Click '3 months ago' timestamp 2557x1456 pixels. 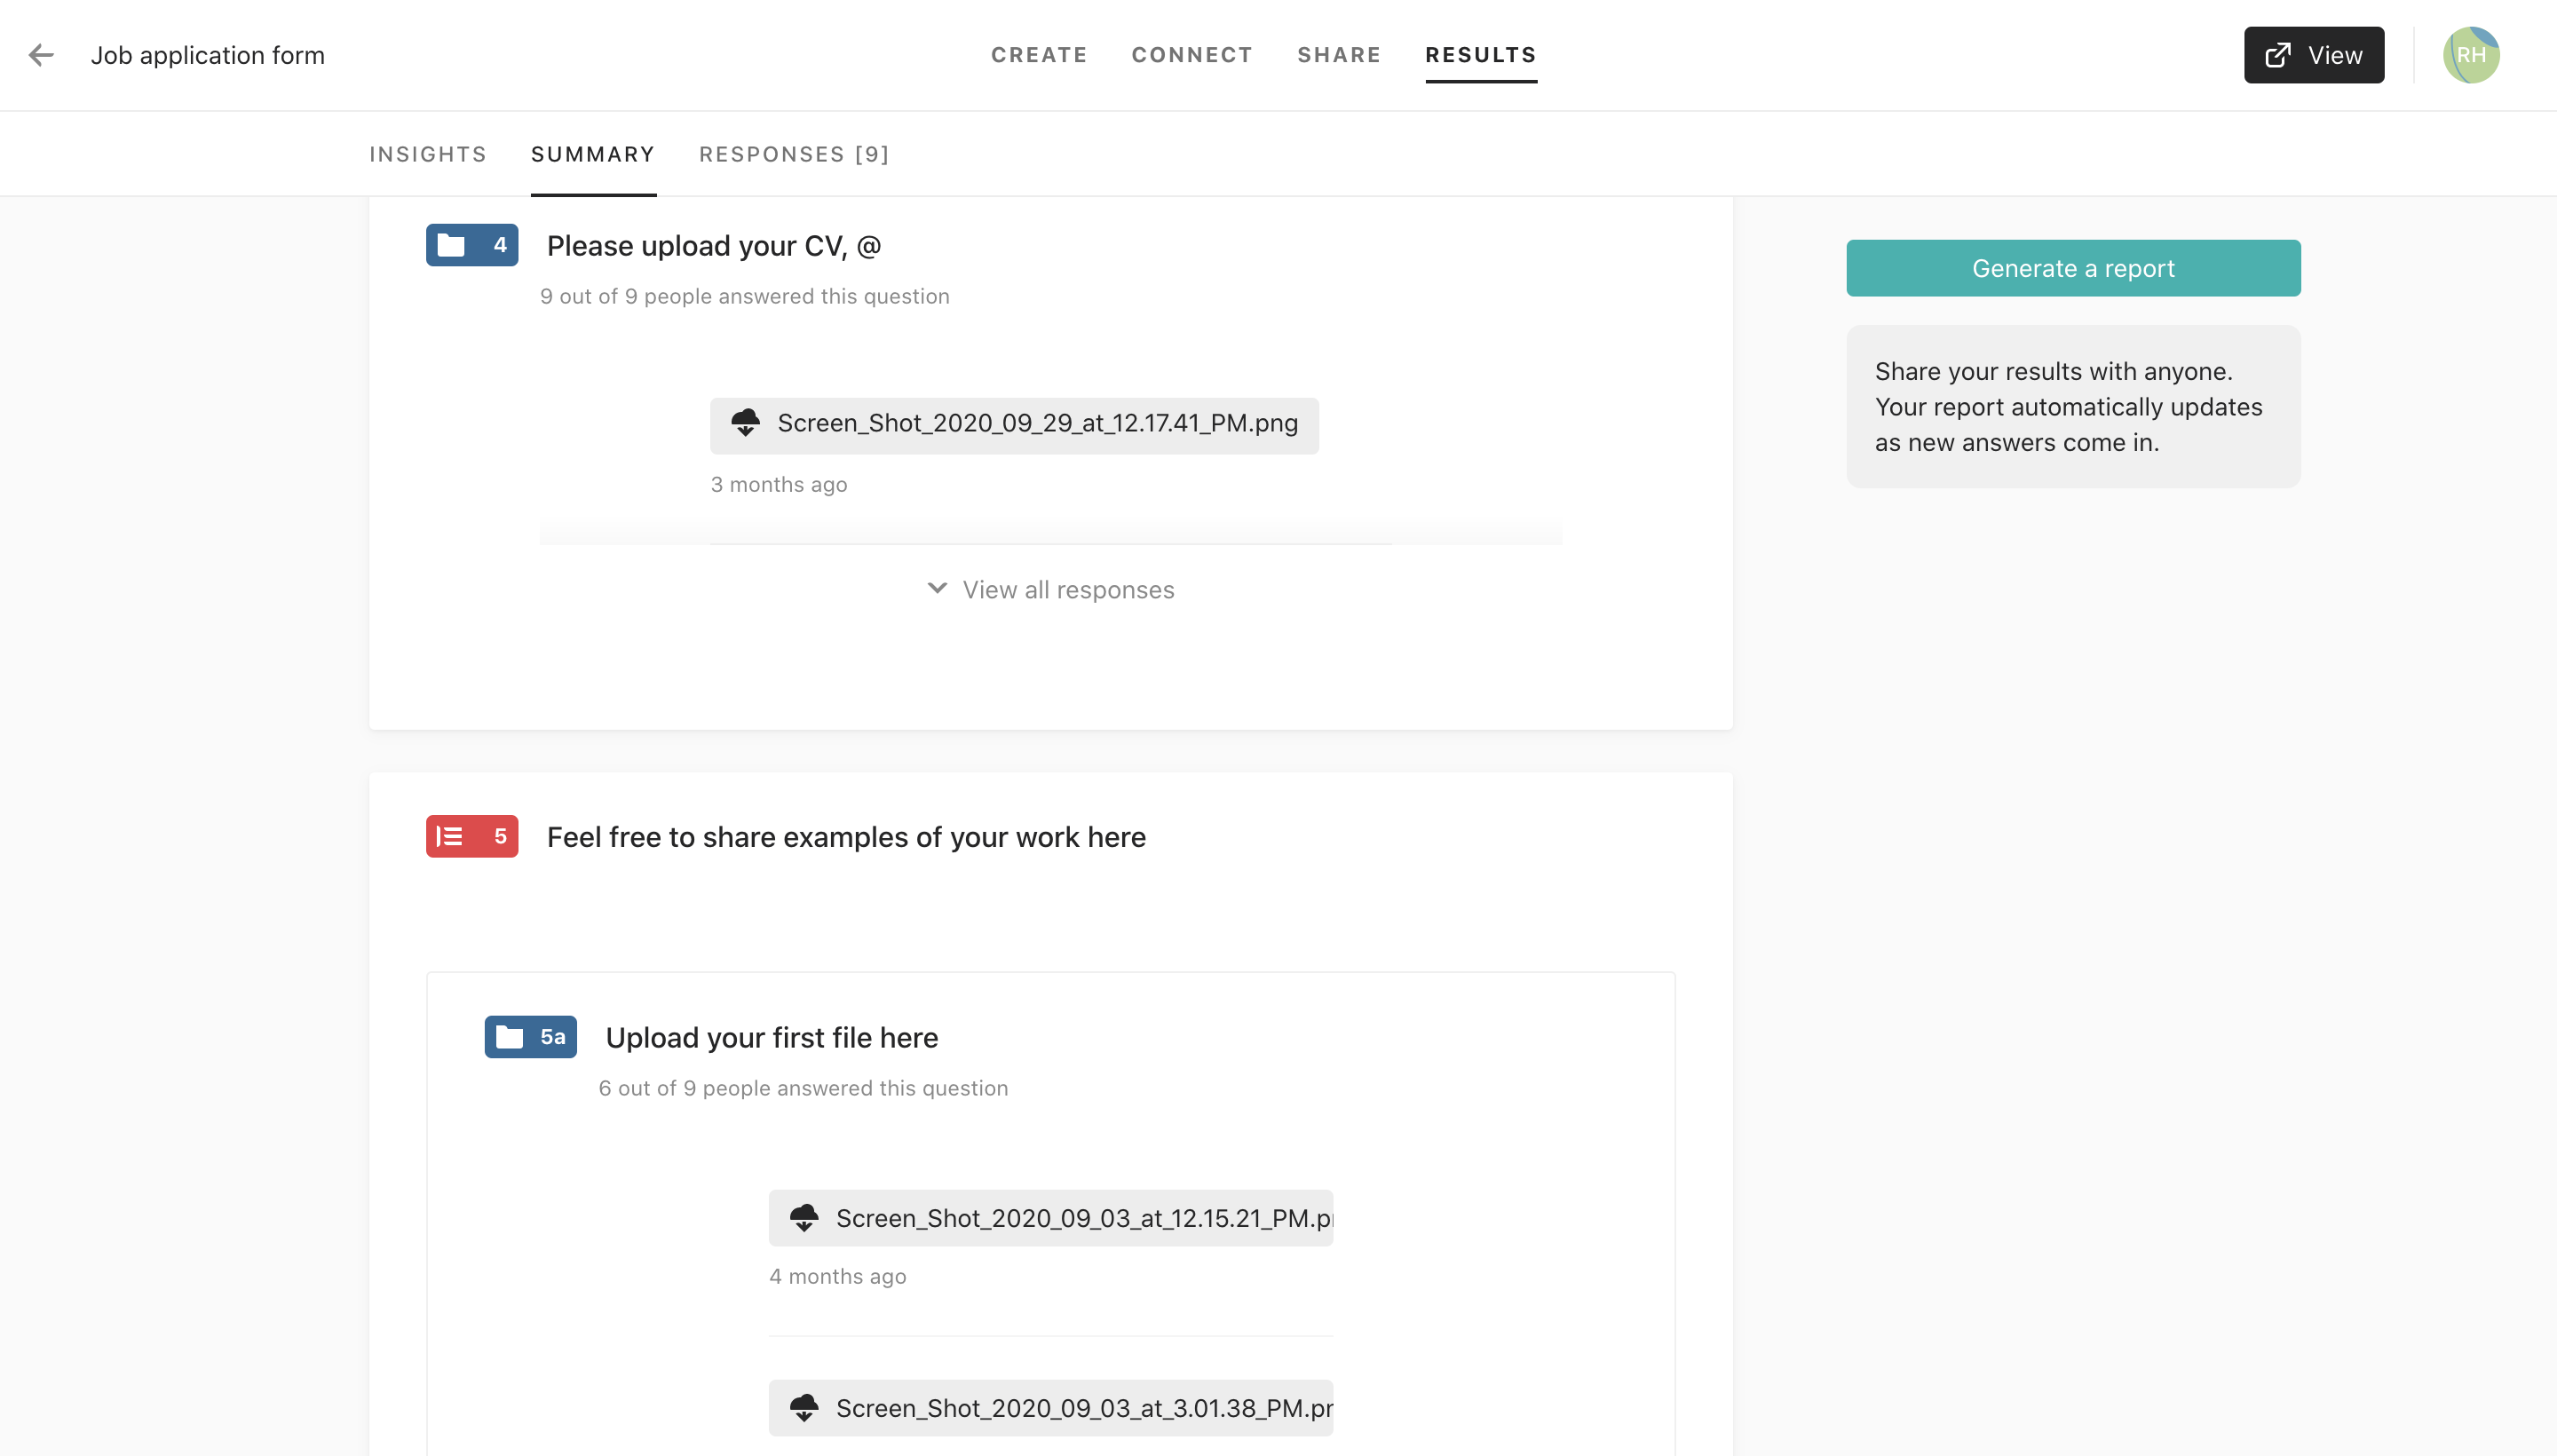pos(779,484)
